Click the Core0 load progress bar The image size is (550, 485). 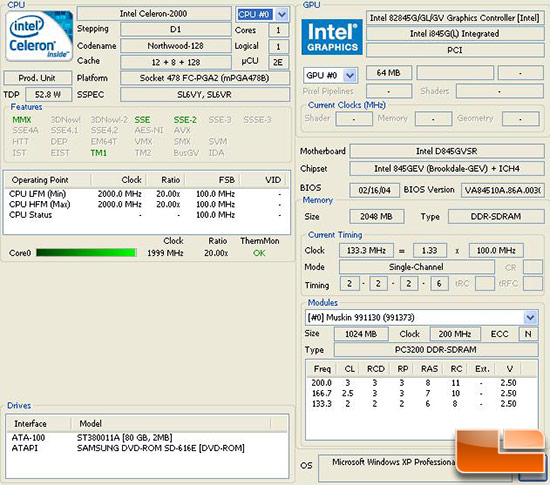(86, 252)
